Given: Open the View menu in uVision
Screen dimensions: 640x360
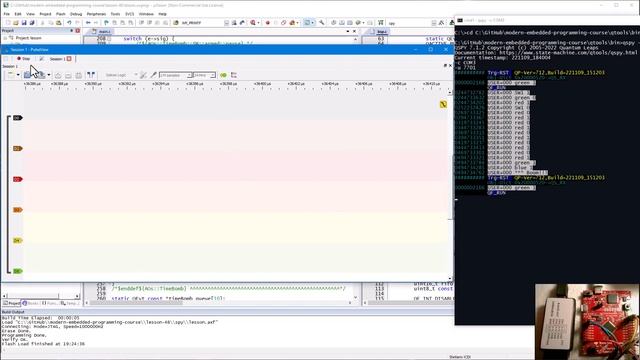Looking at the screenshot, I should [x=30, y=14].
